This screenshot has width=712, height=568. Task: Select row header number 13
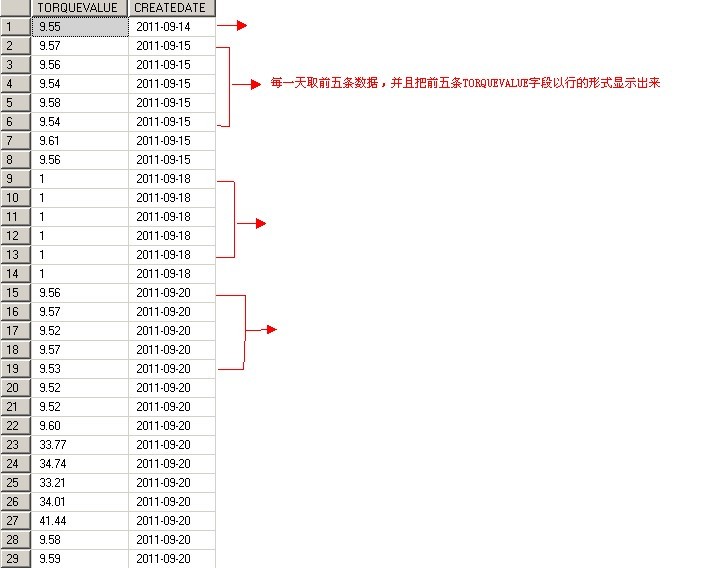coord(15,255)
